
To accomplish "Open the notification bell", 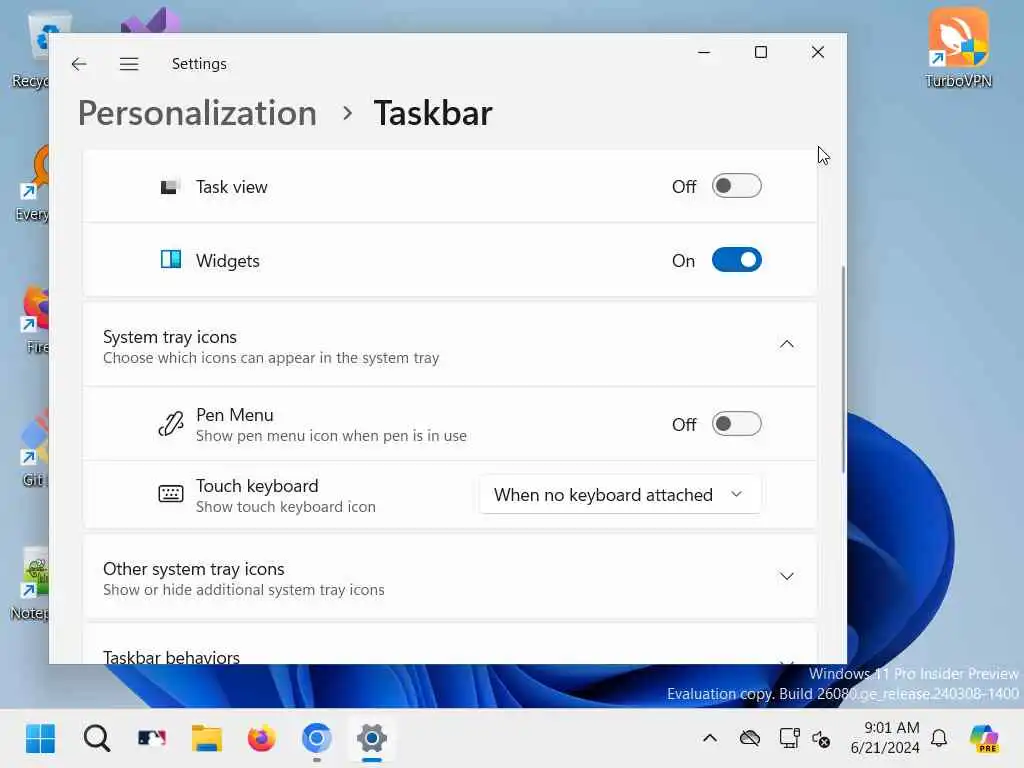I will [939, 739].
